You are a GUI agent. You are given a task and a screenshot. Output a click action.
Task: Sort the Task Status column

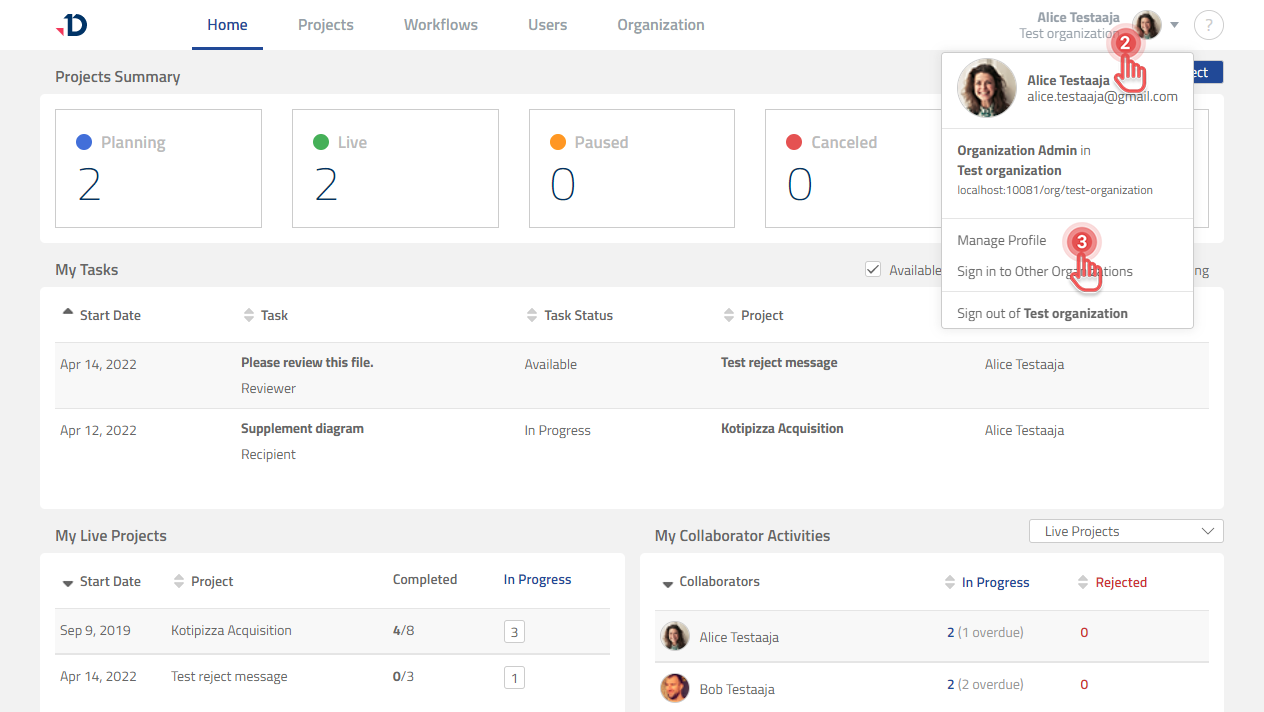point(531,315)
